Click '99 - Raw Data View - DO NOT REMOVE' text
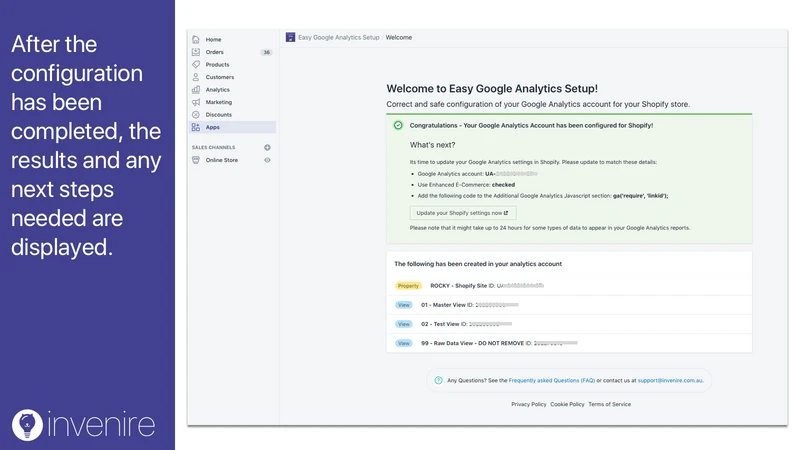The height and width of the screenshot is (450, 800). point(472,343)
